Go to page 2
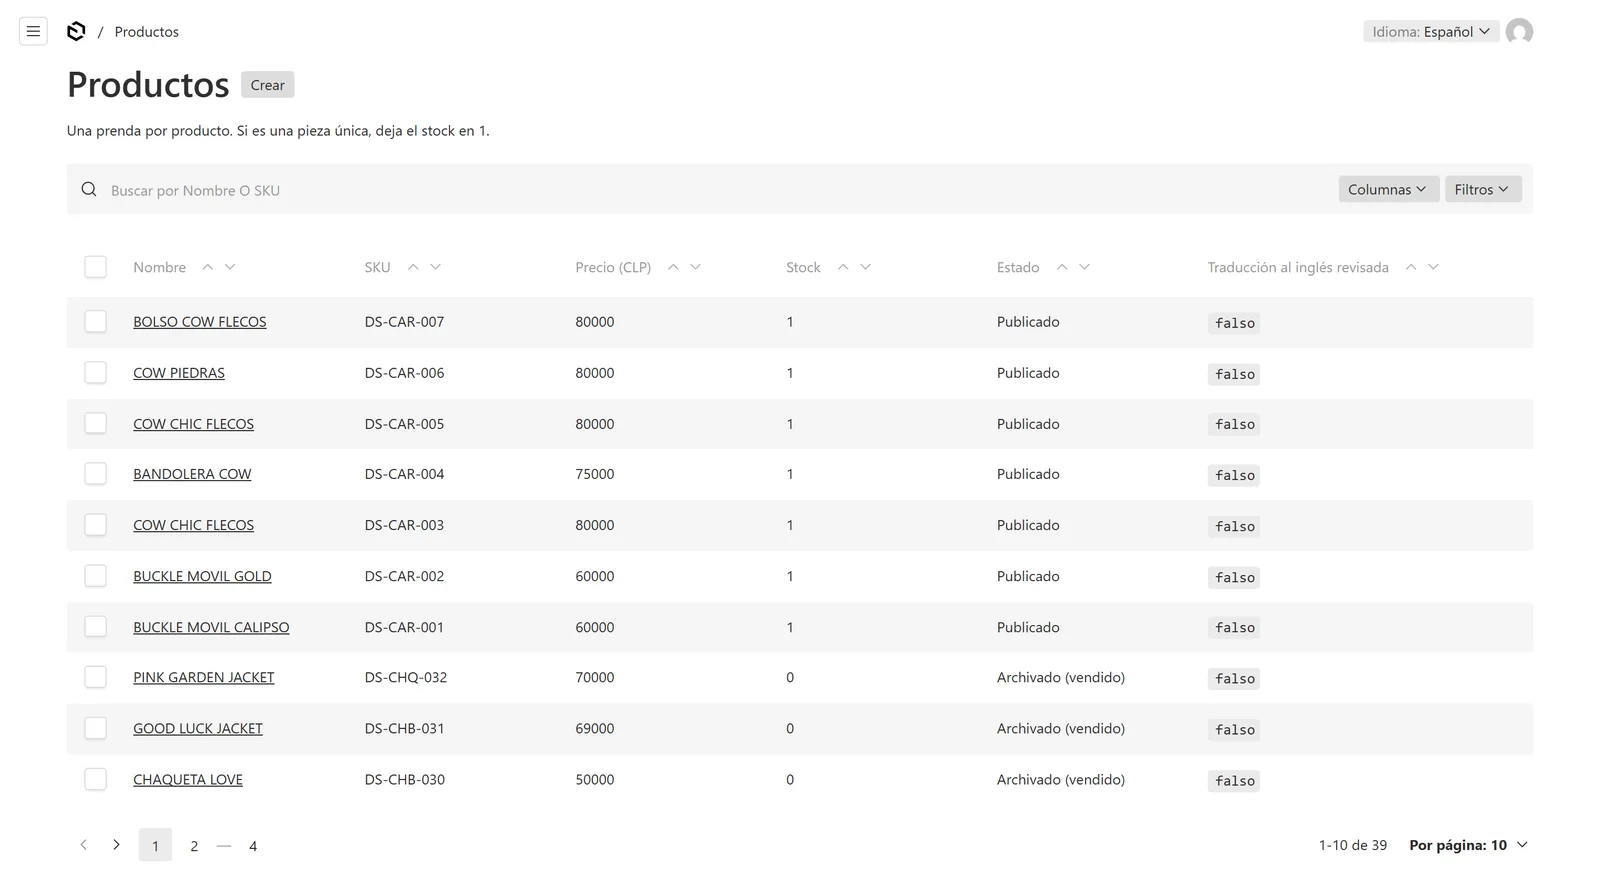The width and height of the screenshot is (1600, 889). click(194, 846)
